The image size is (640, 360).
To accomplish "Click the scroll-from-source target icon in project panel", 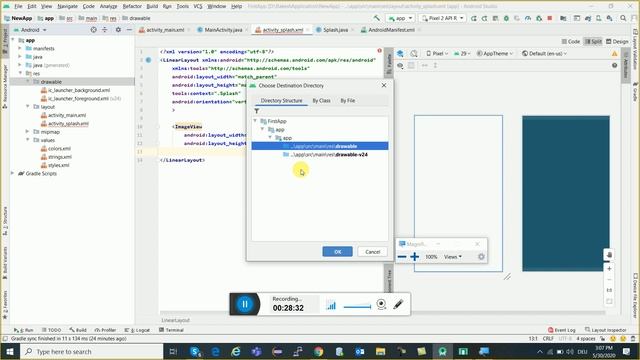I will point(93,30).
